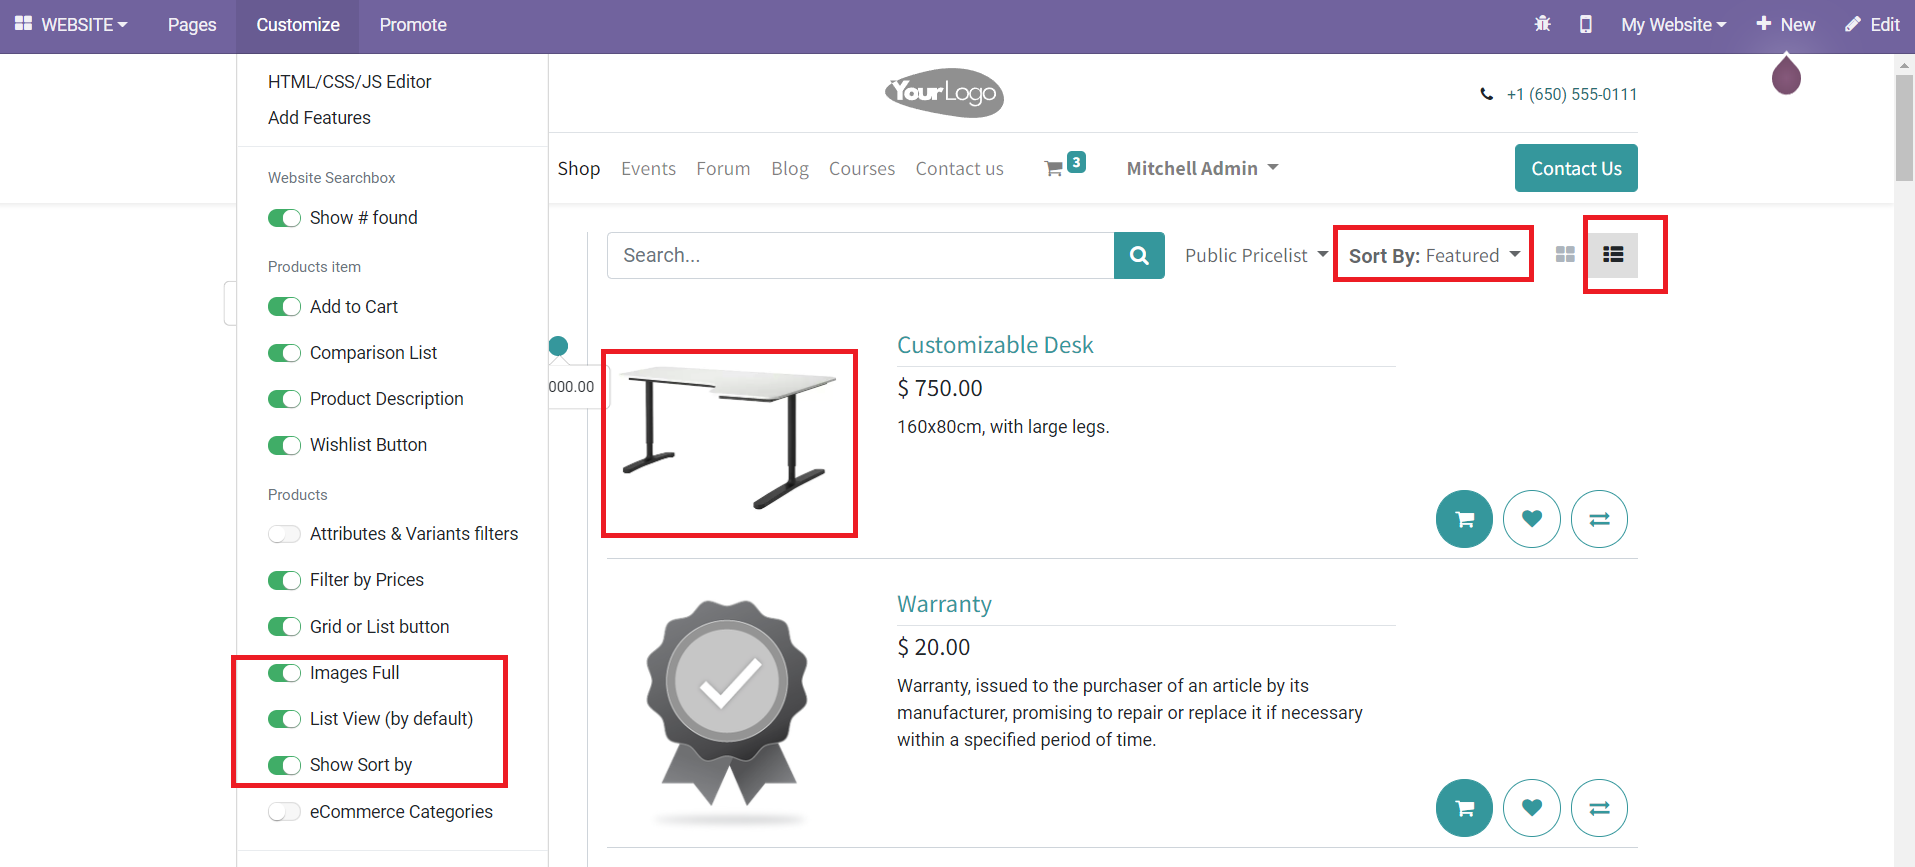Open the Blog navigation tab
The width and height of the screenshot is (1915, 867).
point(789,168)
